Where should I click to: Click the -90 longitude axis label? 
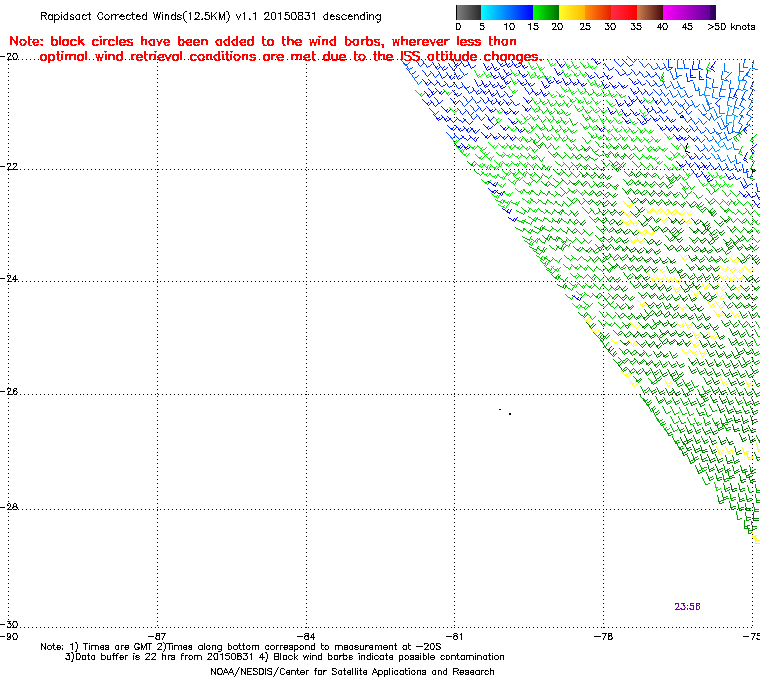9,636
